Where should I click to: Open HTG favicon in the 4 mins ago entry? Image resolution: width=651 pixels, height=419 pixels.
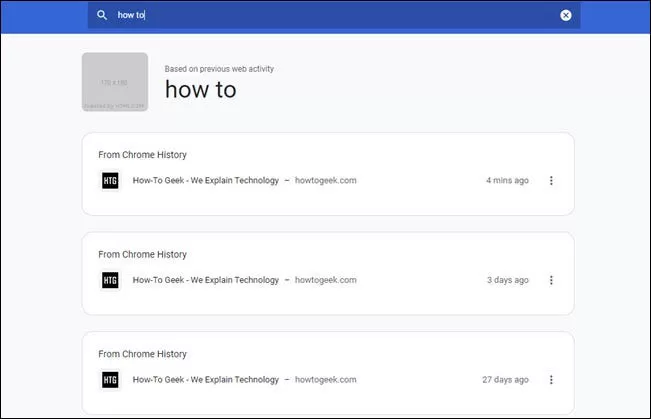110,181
